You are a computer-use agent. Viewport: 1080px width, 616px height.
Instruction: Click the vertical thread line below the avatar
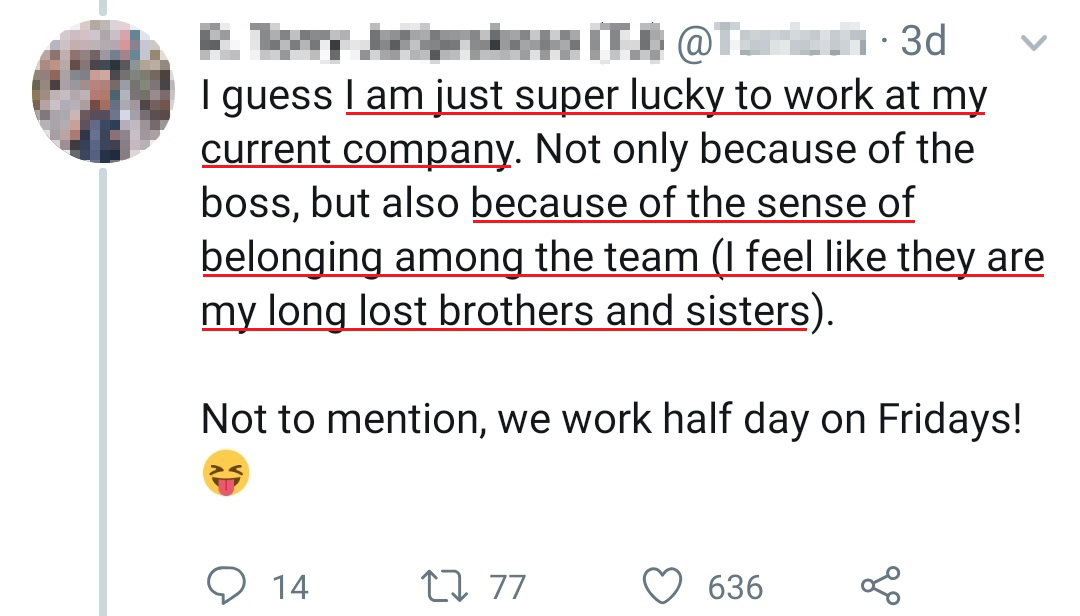tap(102, 390)
